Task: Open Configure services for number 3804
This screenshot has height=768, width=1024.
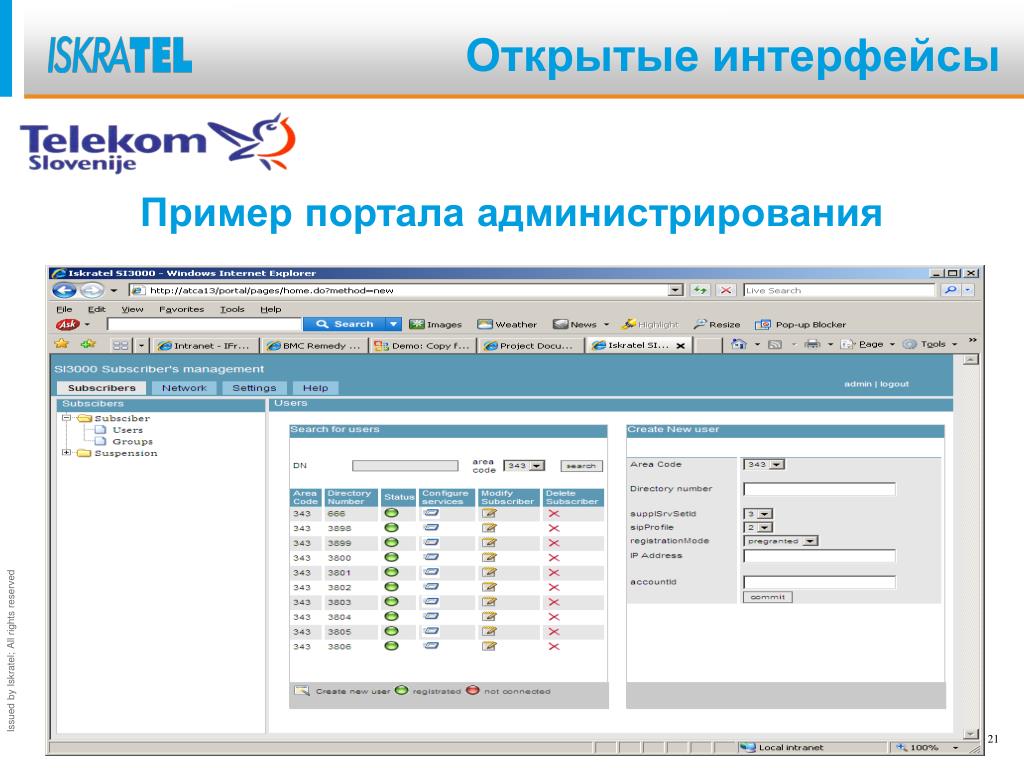Action: coord(431,616)
